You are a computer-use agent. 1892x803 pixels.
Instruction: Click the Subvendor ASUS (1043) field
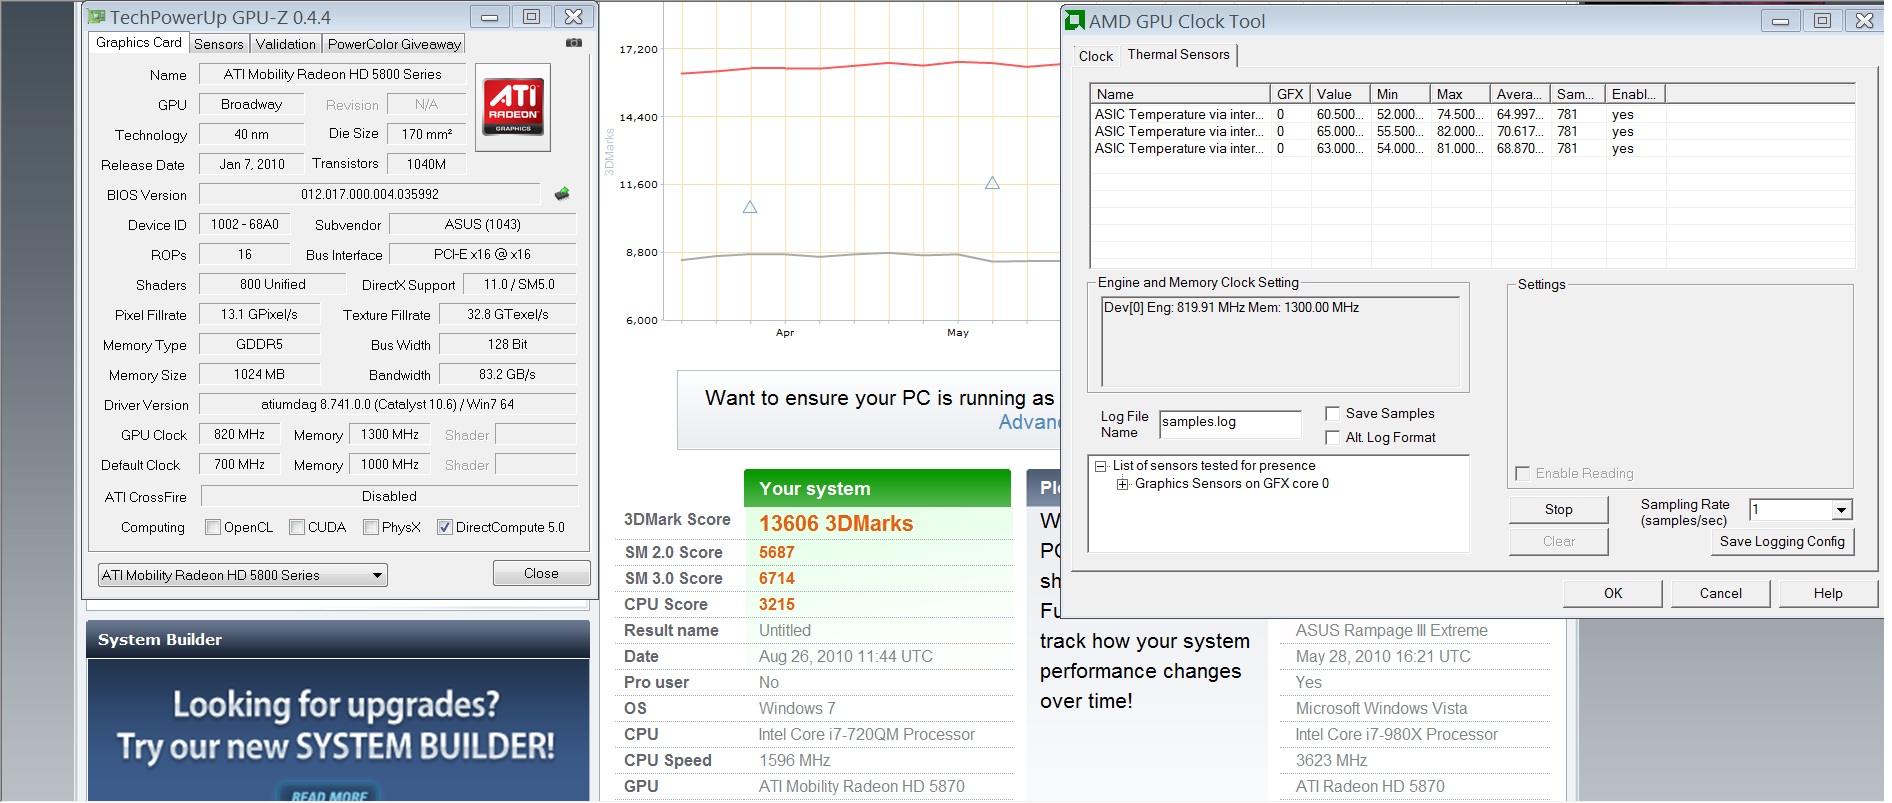pos(483,224)
